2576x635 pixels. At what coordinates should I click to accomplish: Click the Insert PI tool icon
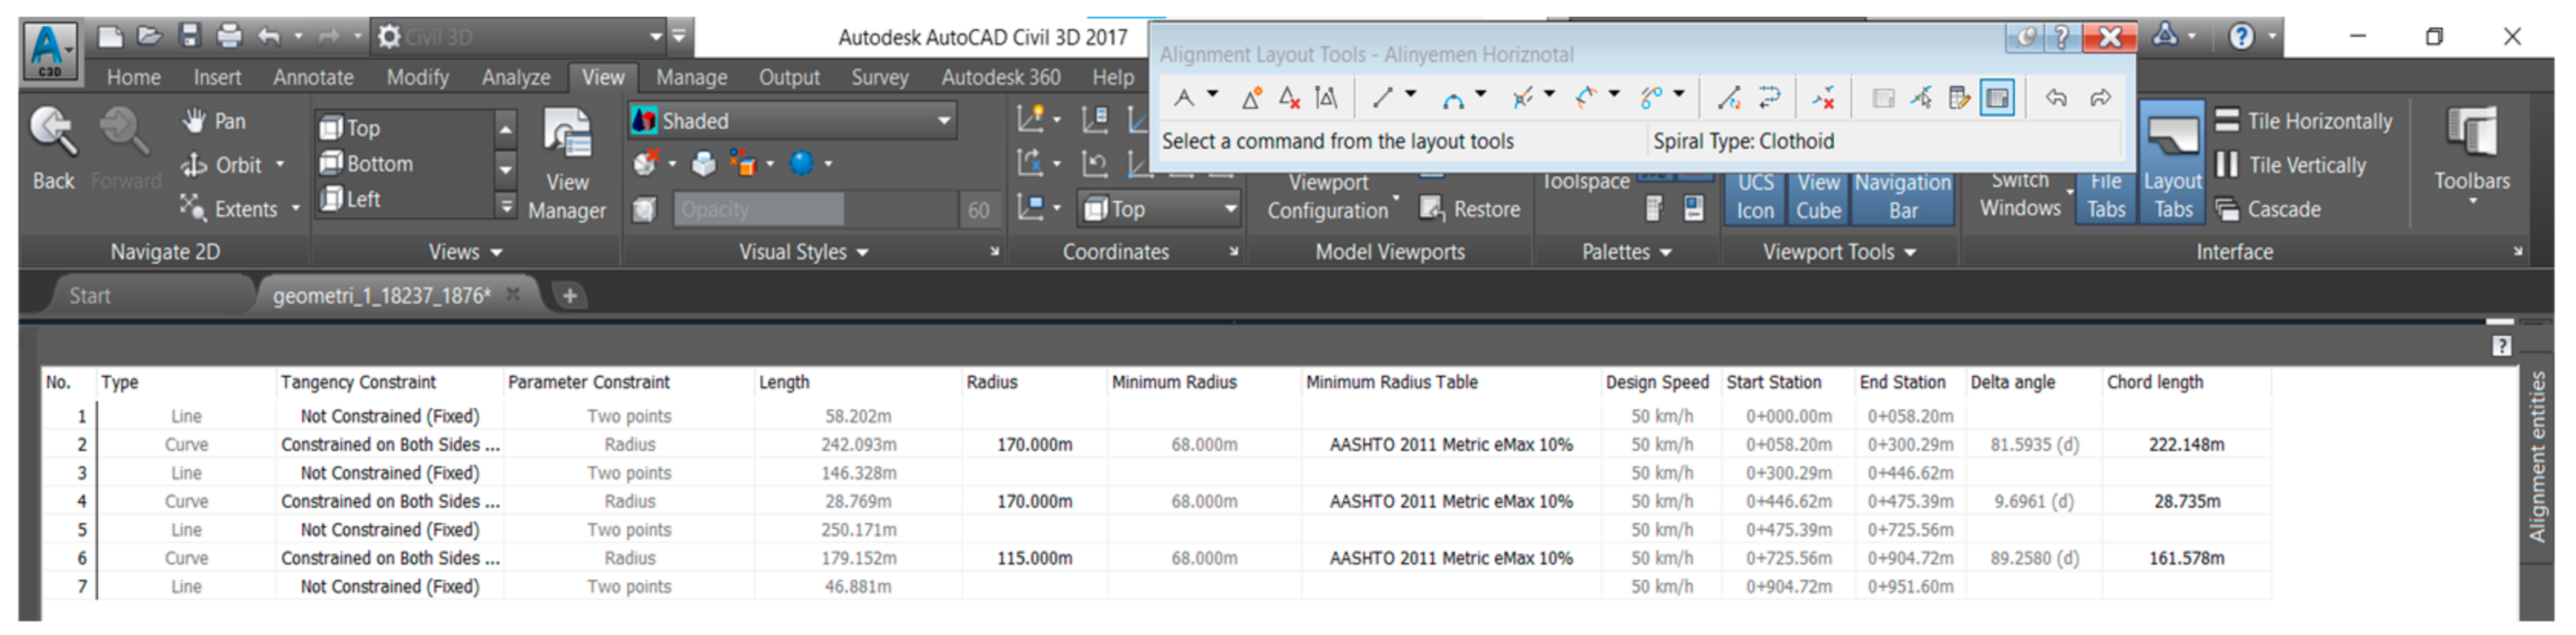click(1251, 98)
